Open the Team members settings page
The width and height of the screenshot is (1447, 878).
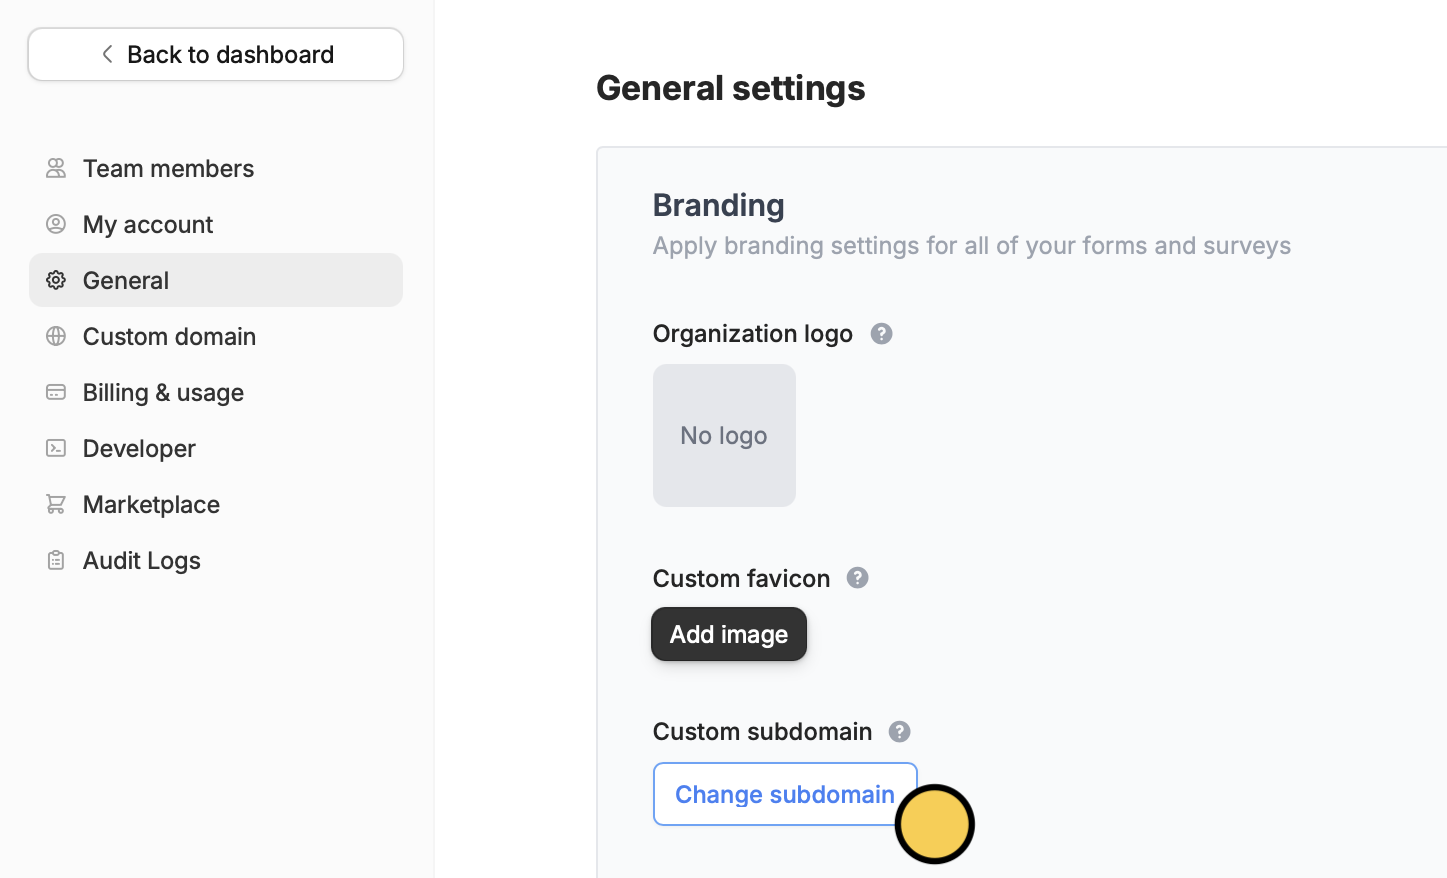pyautogui.click(x=168, y=168)
